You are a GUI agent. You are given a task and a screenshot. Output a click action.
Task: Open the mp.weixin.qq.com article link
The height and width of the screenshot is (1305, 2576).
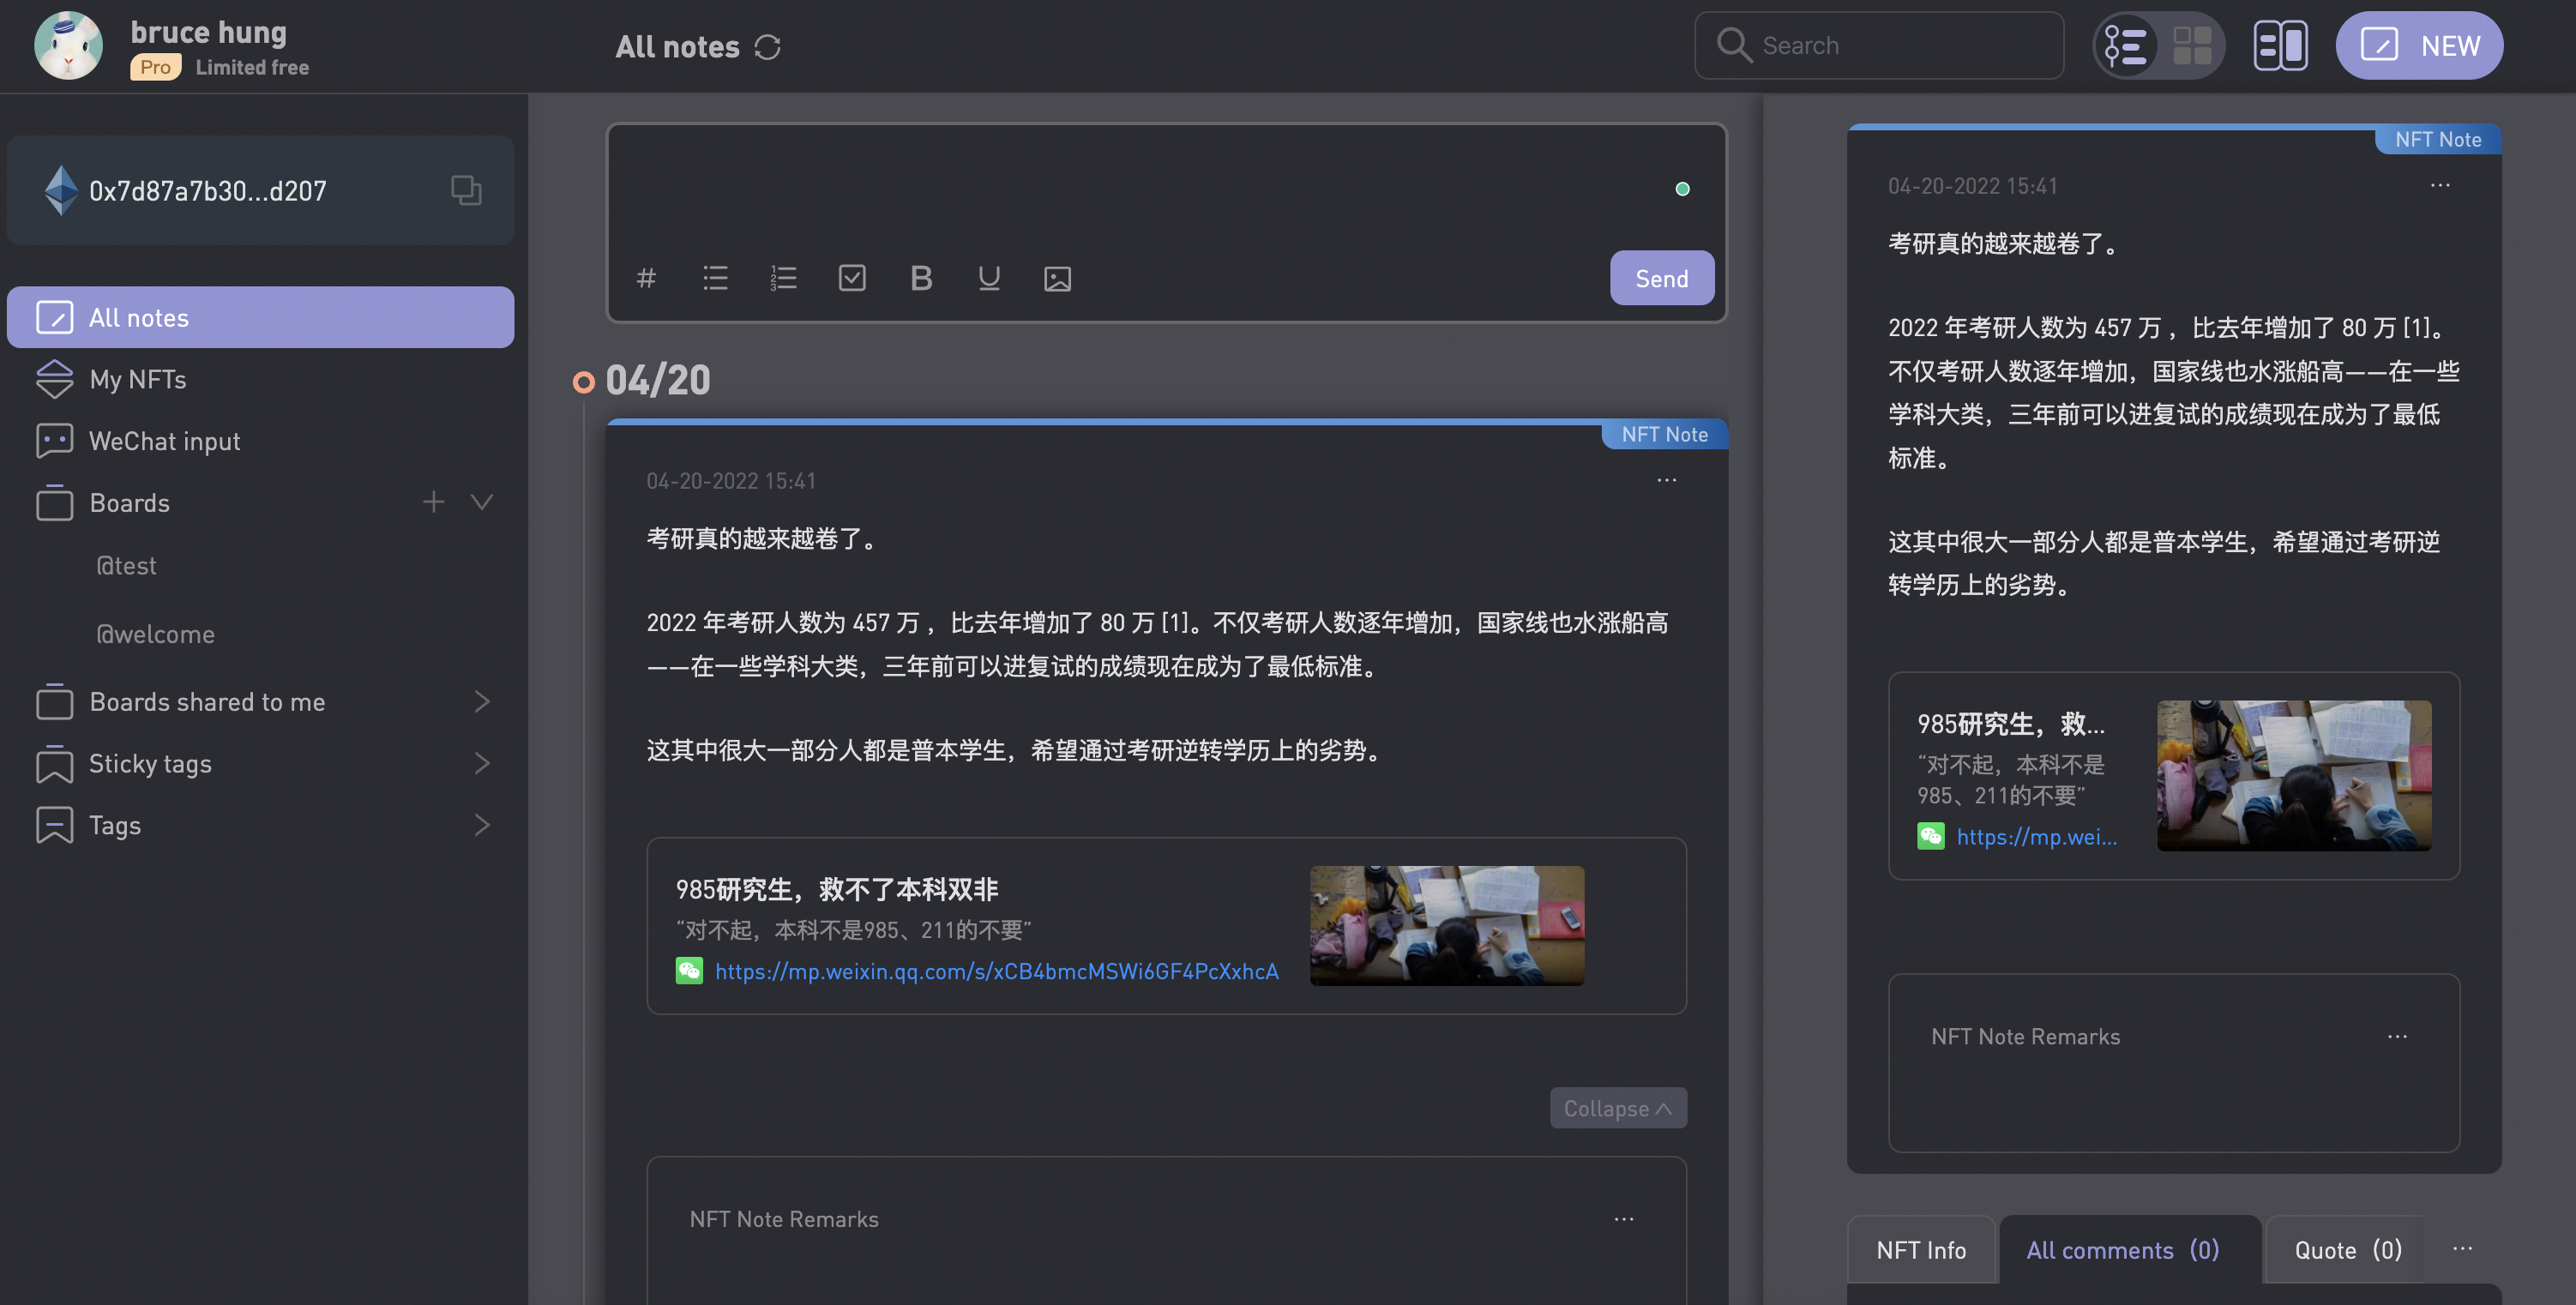click(996, 970)
